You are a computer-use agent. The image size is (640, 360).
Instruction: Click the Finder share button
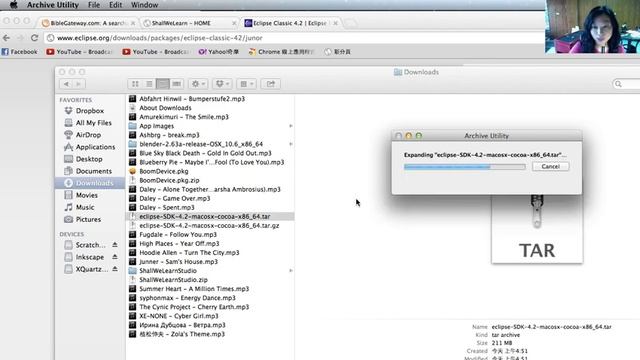271,84
